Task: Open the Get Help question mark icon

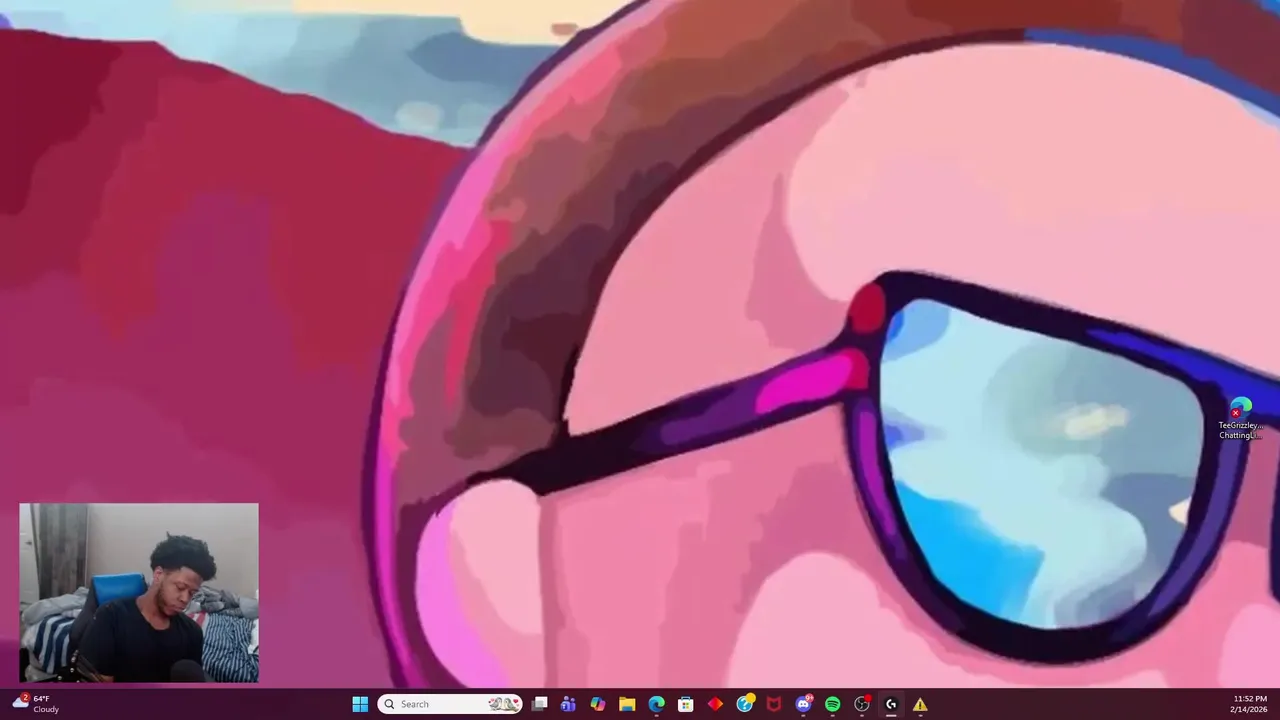Action: pos(745,704)
